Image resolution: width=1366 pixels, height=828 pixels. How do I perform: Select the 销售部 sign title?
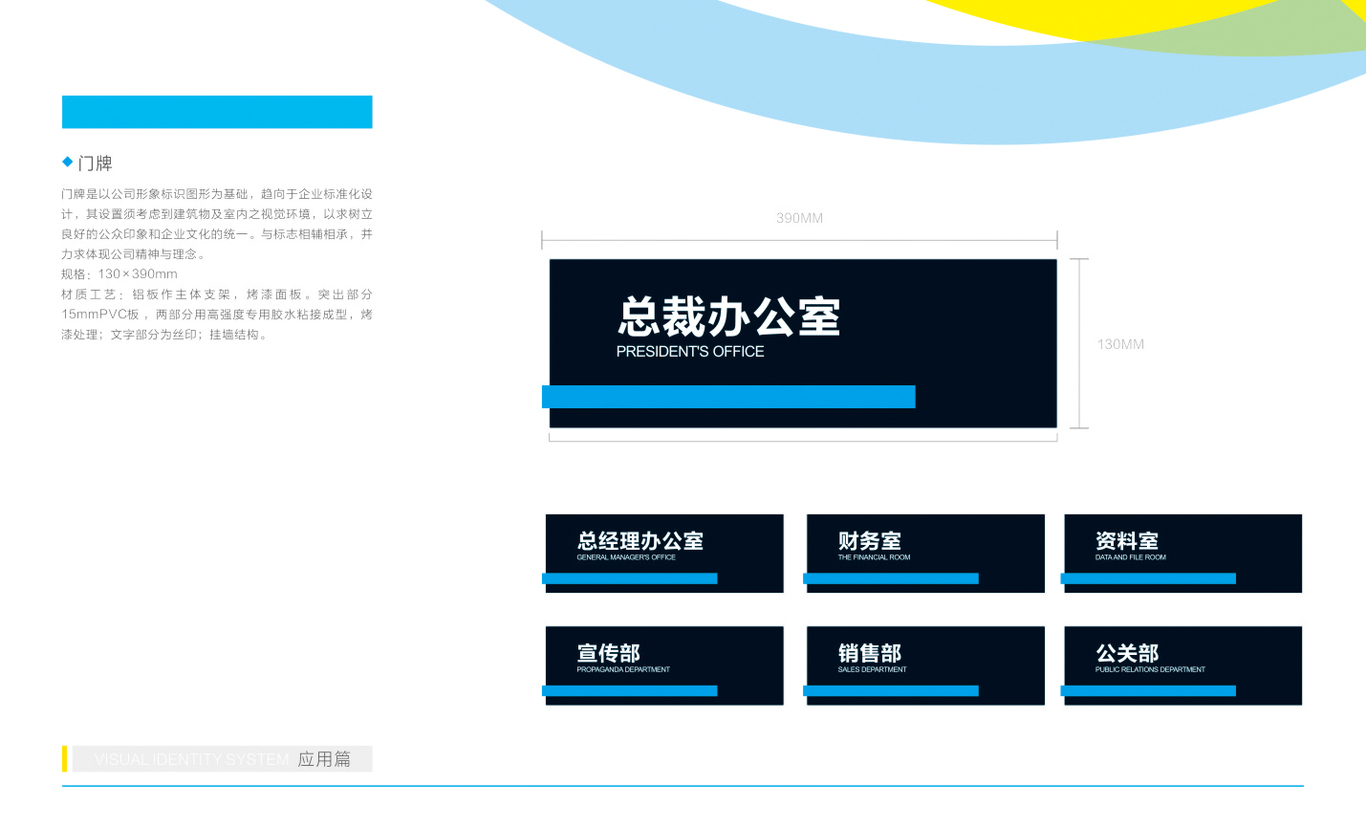[x=869, y=653]
